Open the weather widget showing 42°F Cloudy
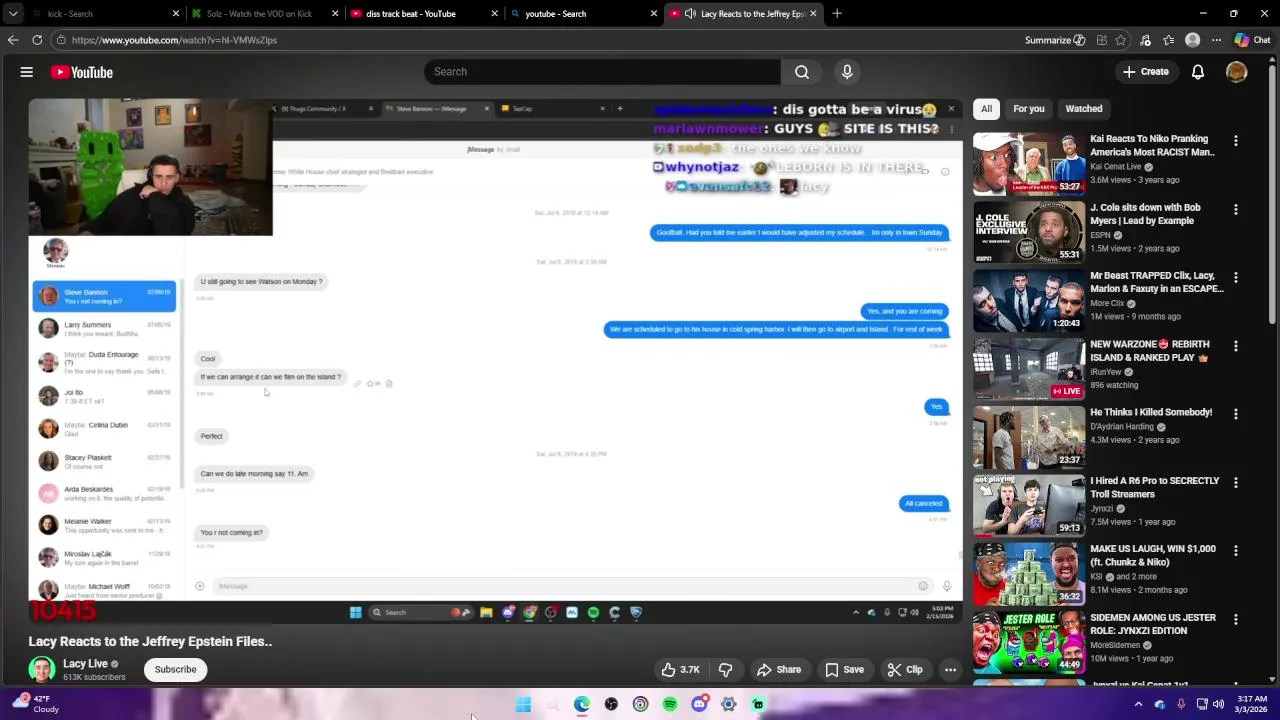The height and width of the screenshot is (720, 1280). [34, 704]
